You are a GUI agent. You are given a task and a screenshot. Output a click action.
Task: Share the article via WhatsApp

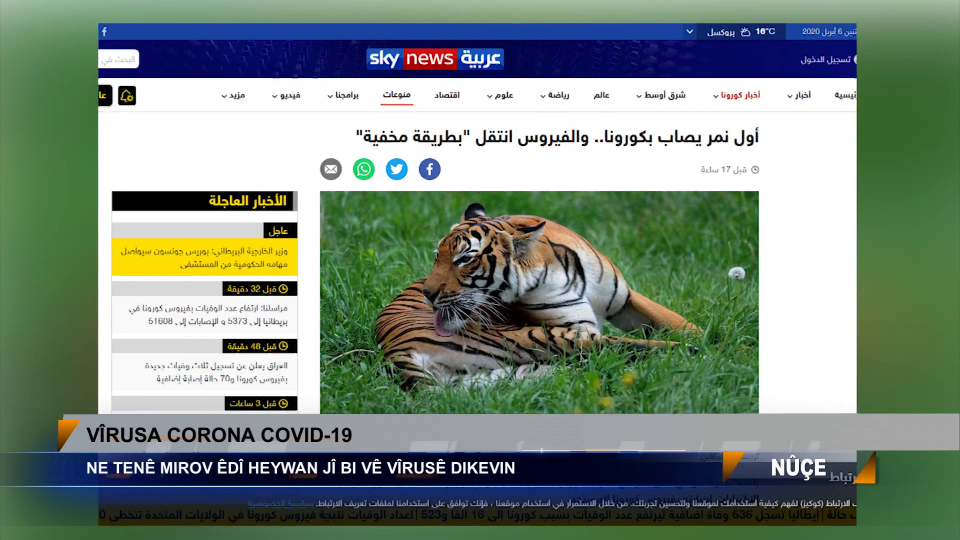(x=364, y=169)
